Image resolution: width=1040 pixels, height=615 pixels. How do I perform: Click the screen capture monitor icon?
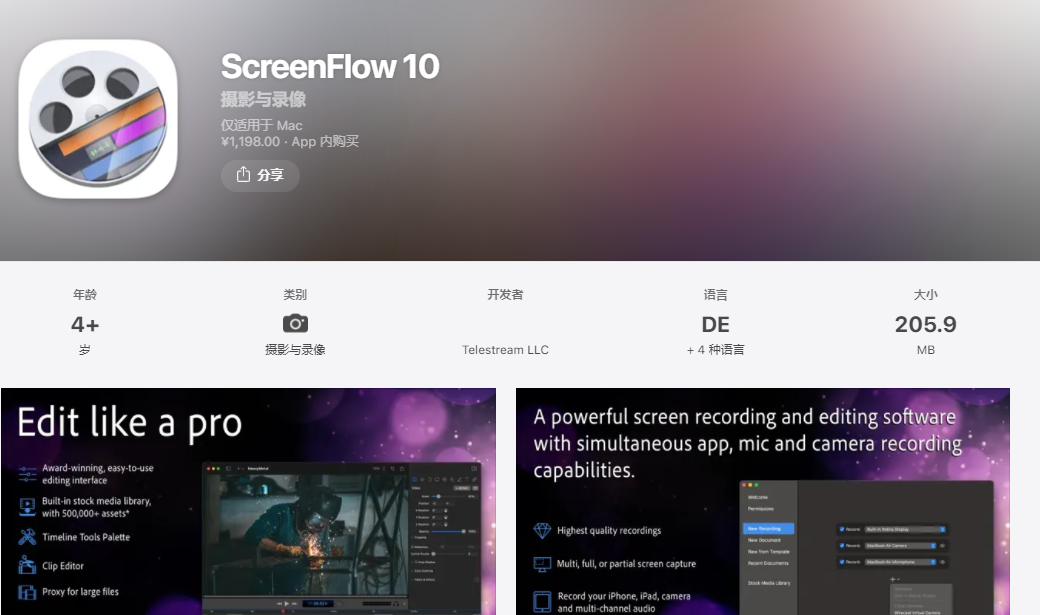(x=543, y=564)
